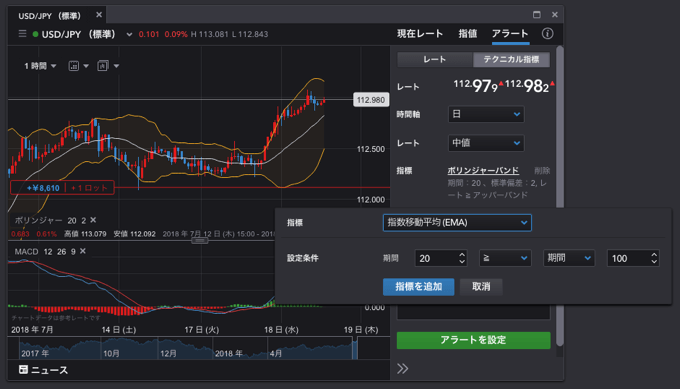This screenshot has width=680, height=389.
Task: Click the chart pane divider handle
Action: (199, 241)
